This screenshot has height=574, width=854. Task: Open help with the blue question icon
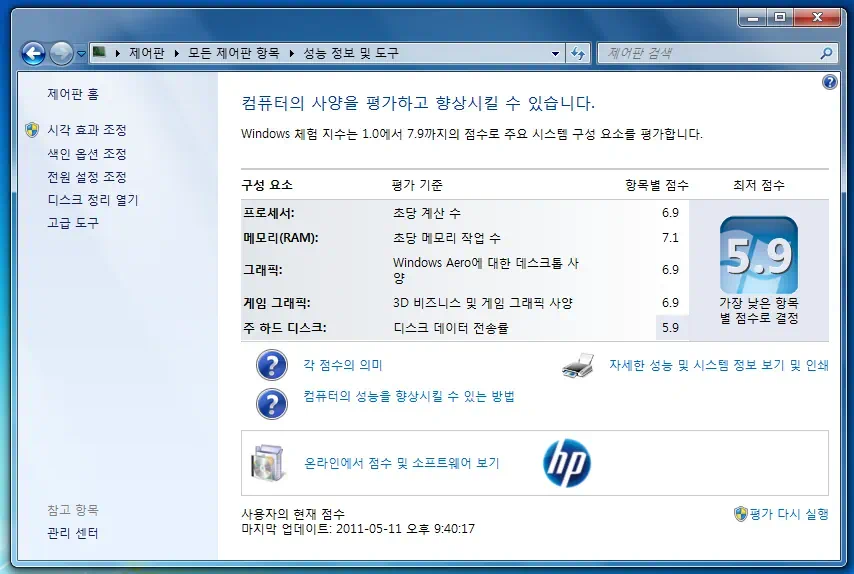829,82
